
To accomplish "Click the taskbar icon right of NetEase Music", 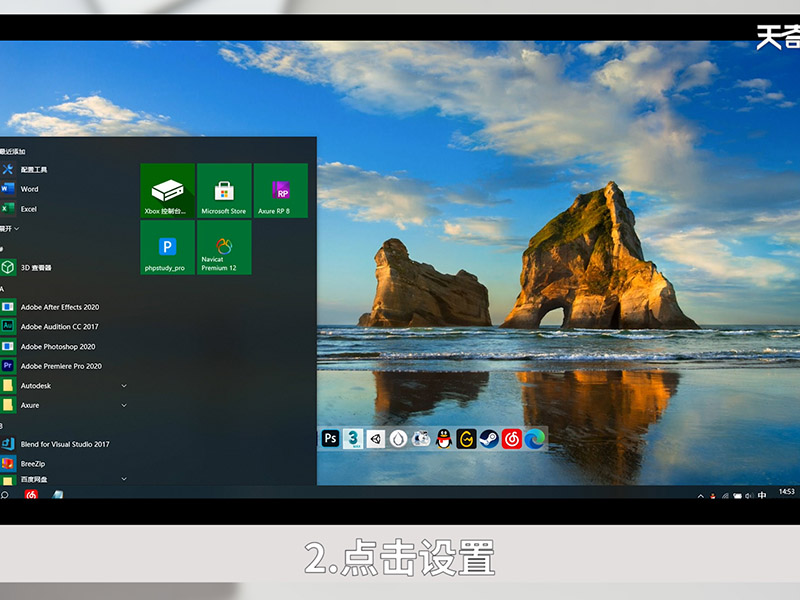I will click(58, 494).
